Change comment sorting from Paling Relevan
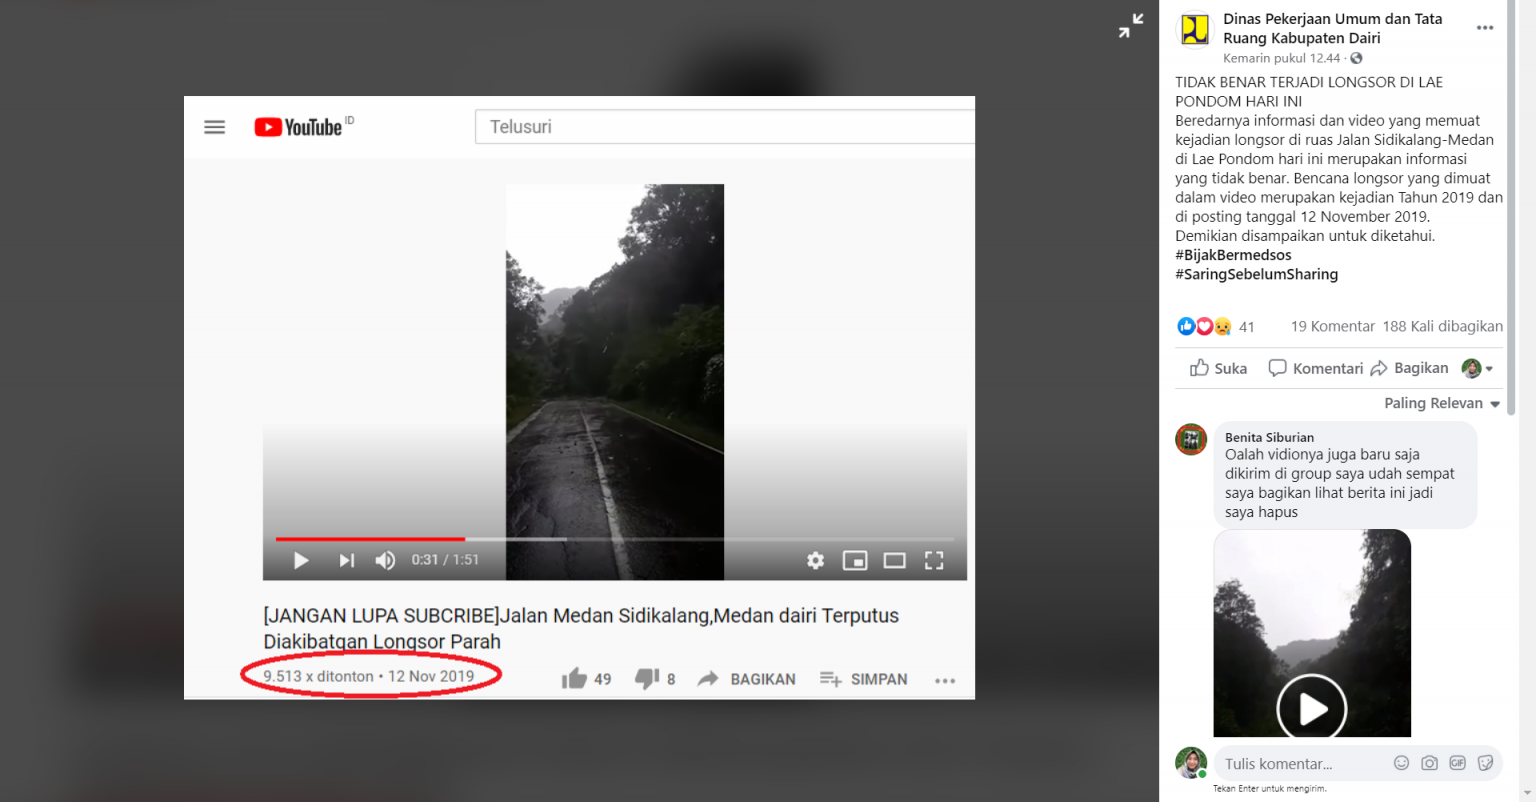This screenshot has height=802, width=1536. point(1442,403)
